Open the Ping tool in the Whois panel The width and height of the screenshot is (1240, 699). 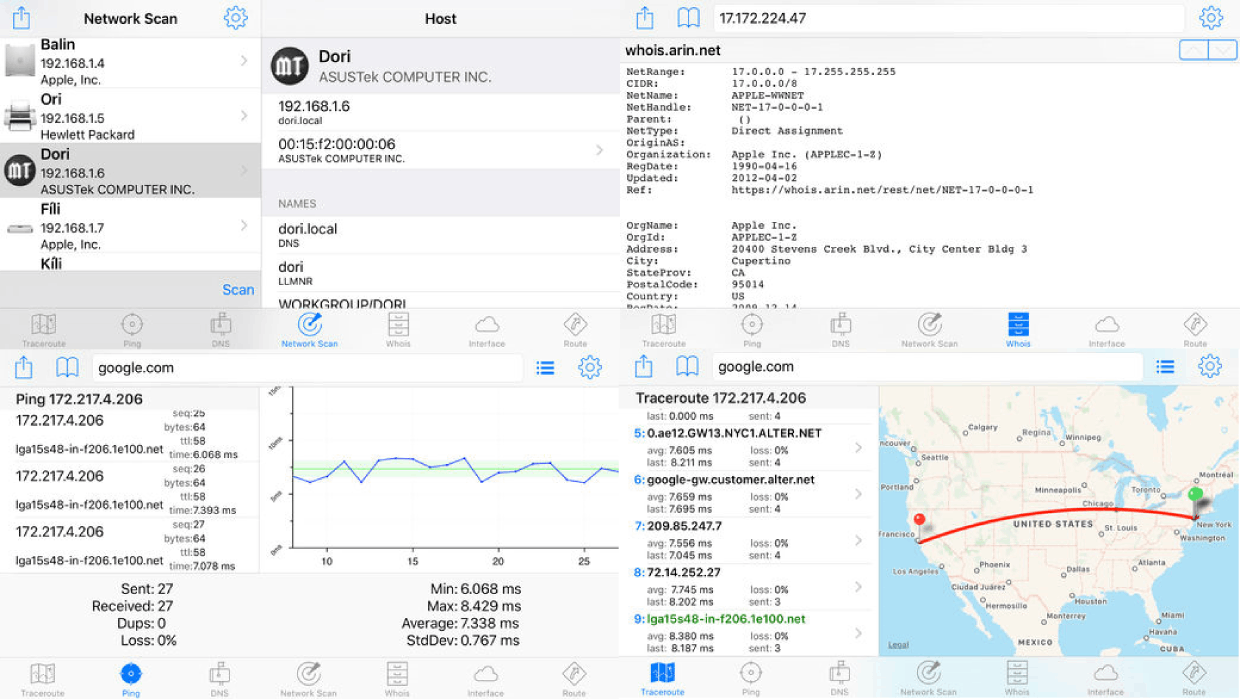point(752,328)
